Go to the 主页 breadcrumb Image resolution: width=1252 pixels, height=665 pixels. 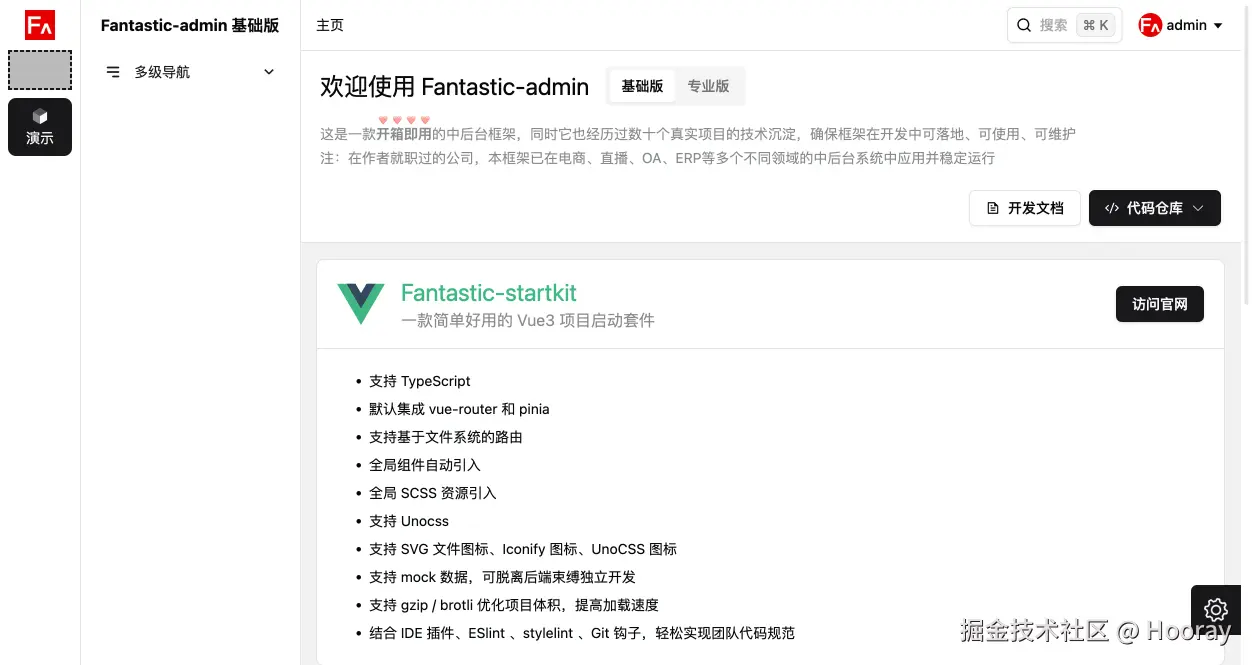pyautogui.click(x=330, y=25)
